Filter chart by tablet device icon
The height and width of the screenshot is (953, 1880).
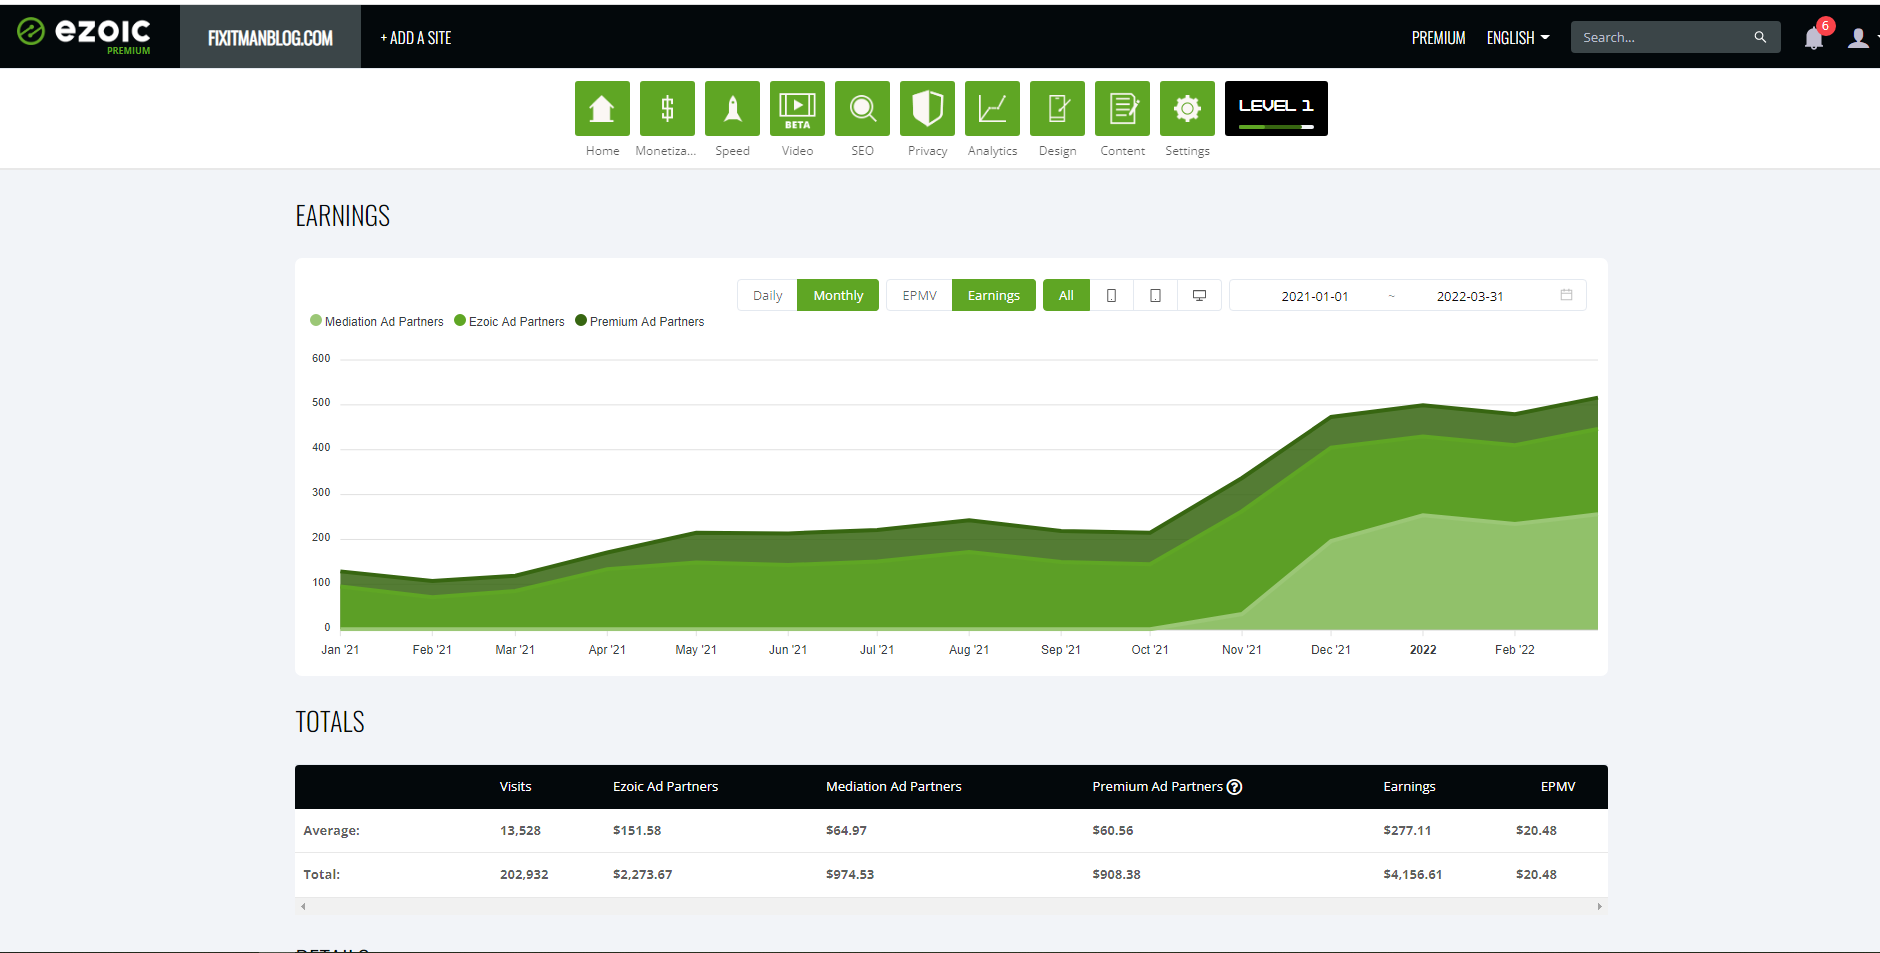click(1155, 295)
